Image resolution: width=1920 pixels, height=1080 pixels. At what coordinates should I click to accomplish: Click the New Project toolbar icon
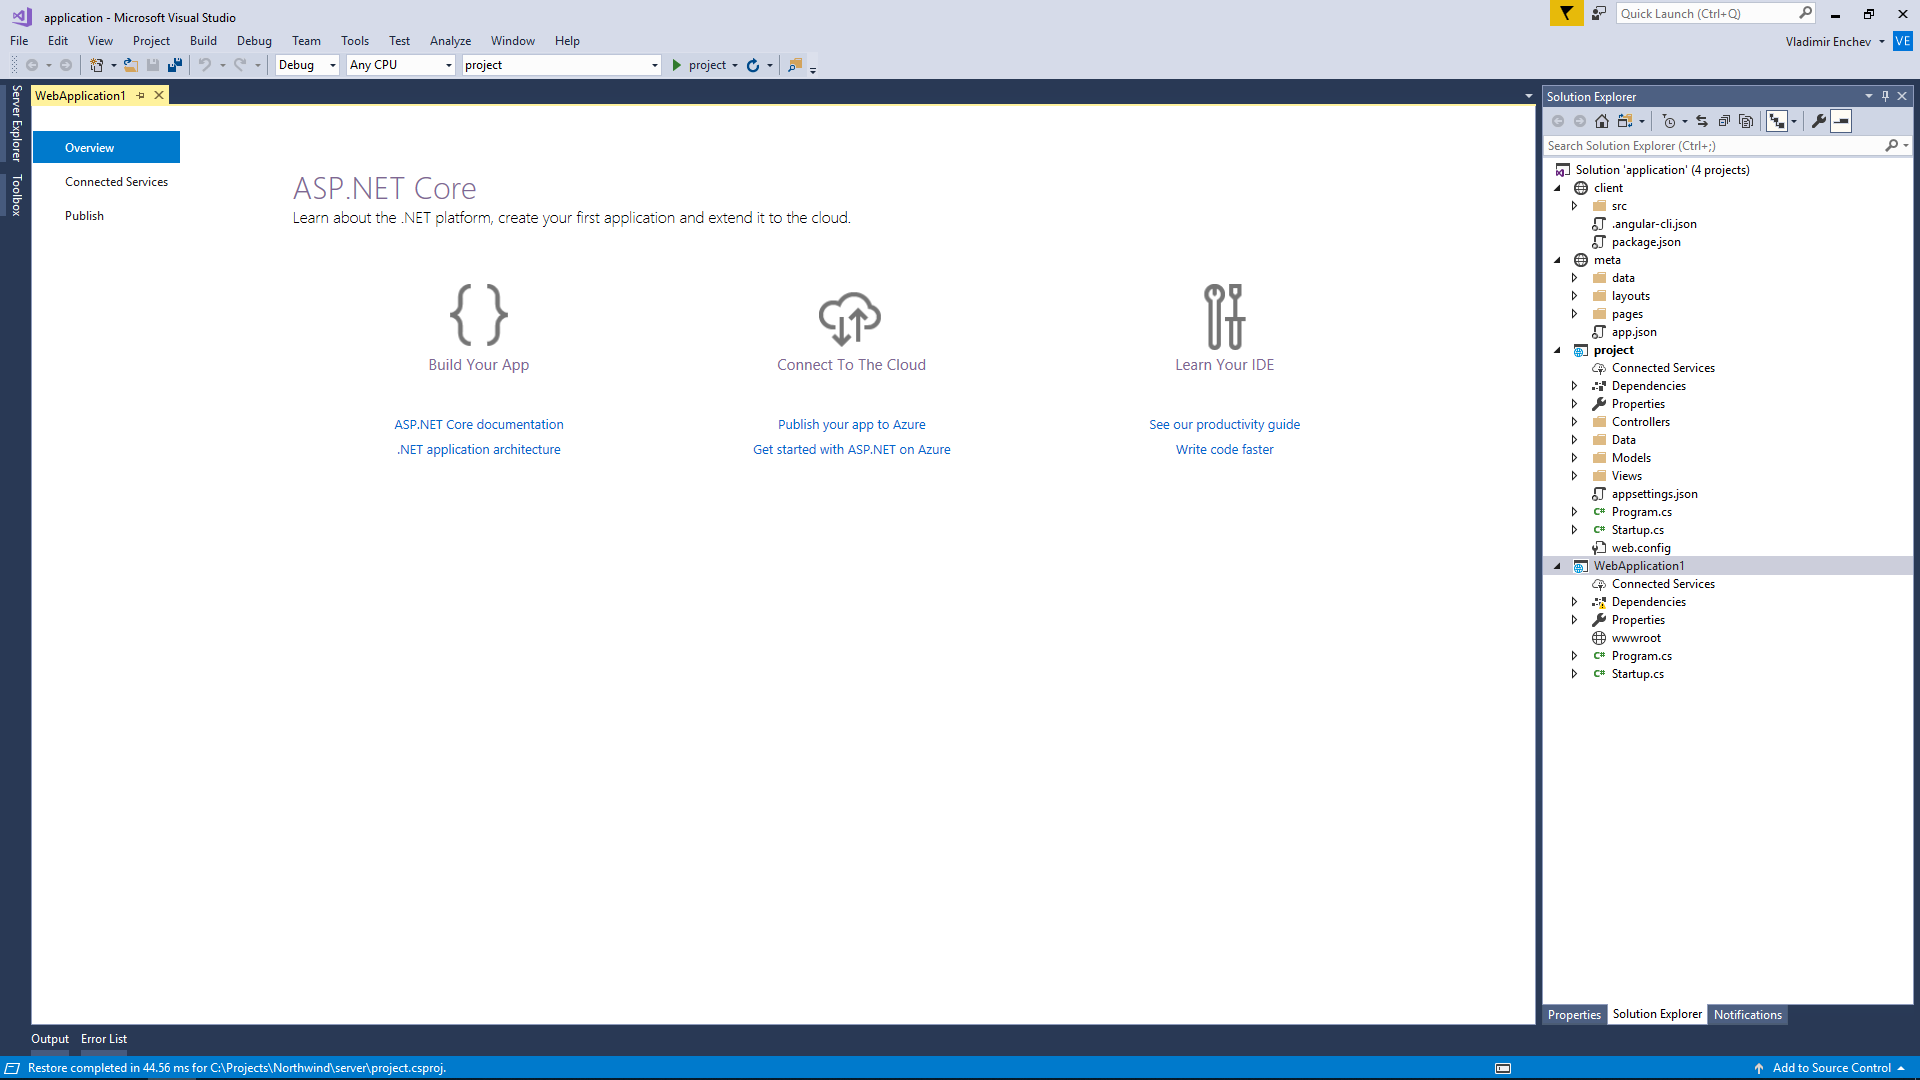click(x=97, y=65)
